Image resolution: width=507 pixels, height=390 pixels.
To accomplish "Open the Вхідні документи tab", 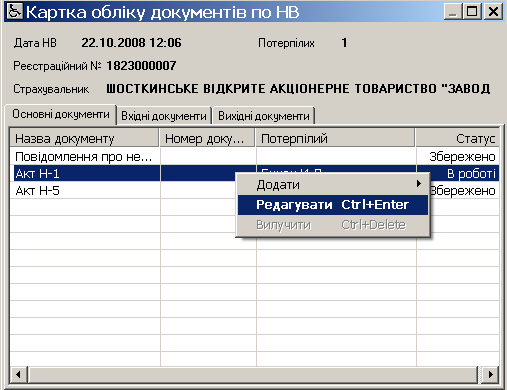I will pos(164,116).
